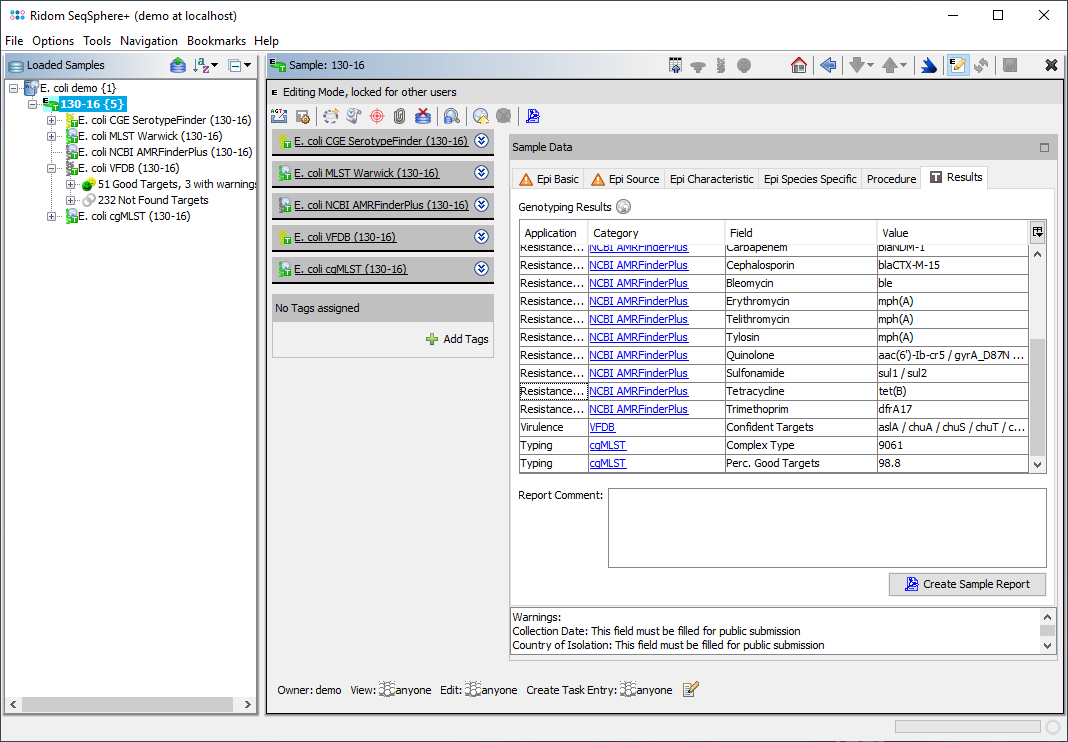This screenshot has height=742, width=1068.
Task: Click the Create Sample Report button
Action: point(967,584)
